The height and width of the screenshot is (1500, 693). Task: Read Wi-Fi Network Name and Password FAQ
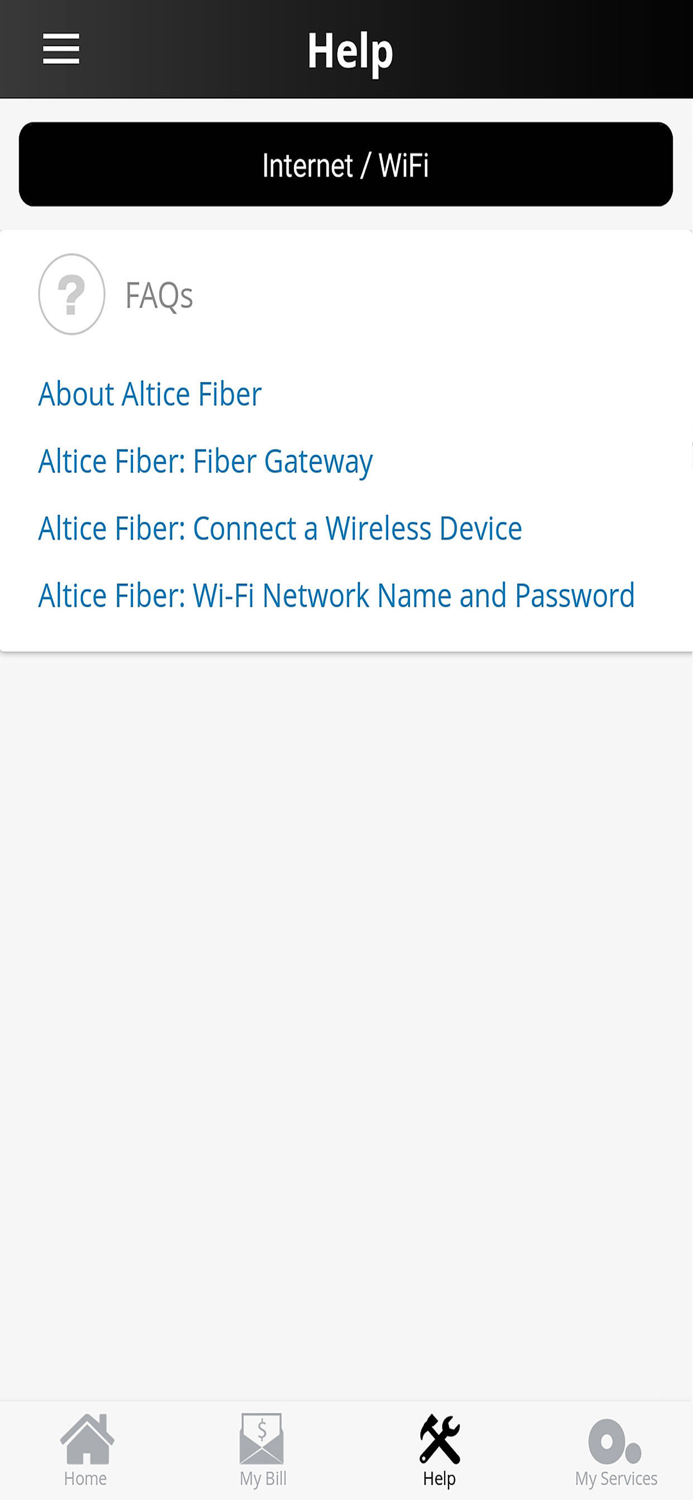[336, 595]
